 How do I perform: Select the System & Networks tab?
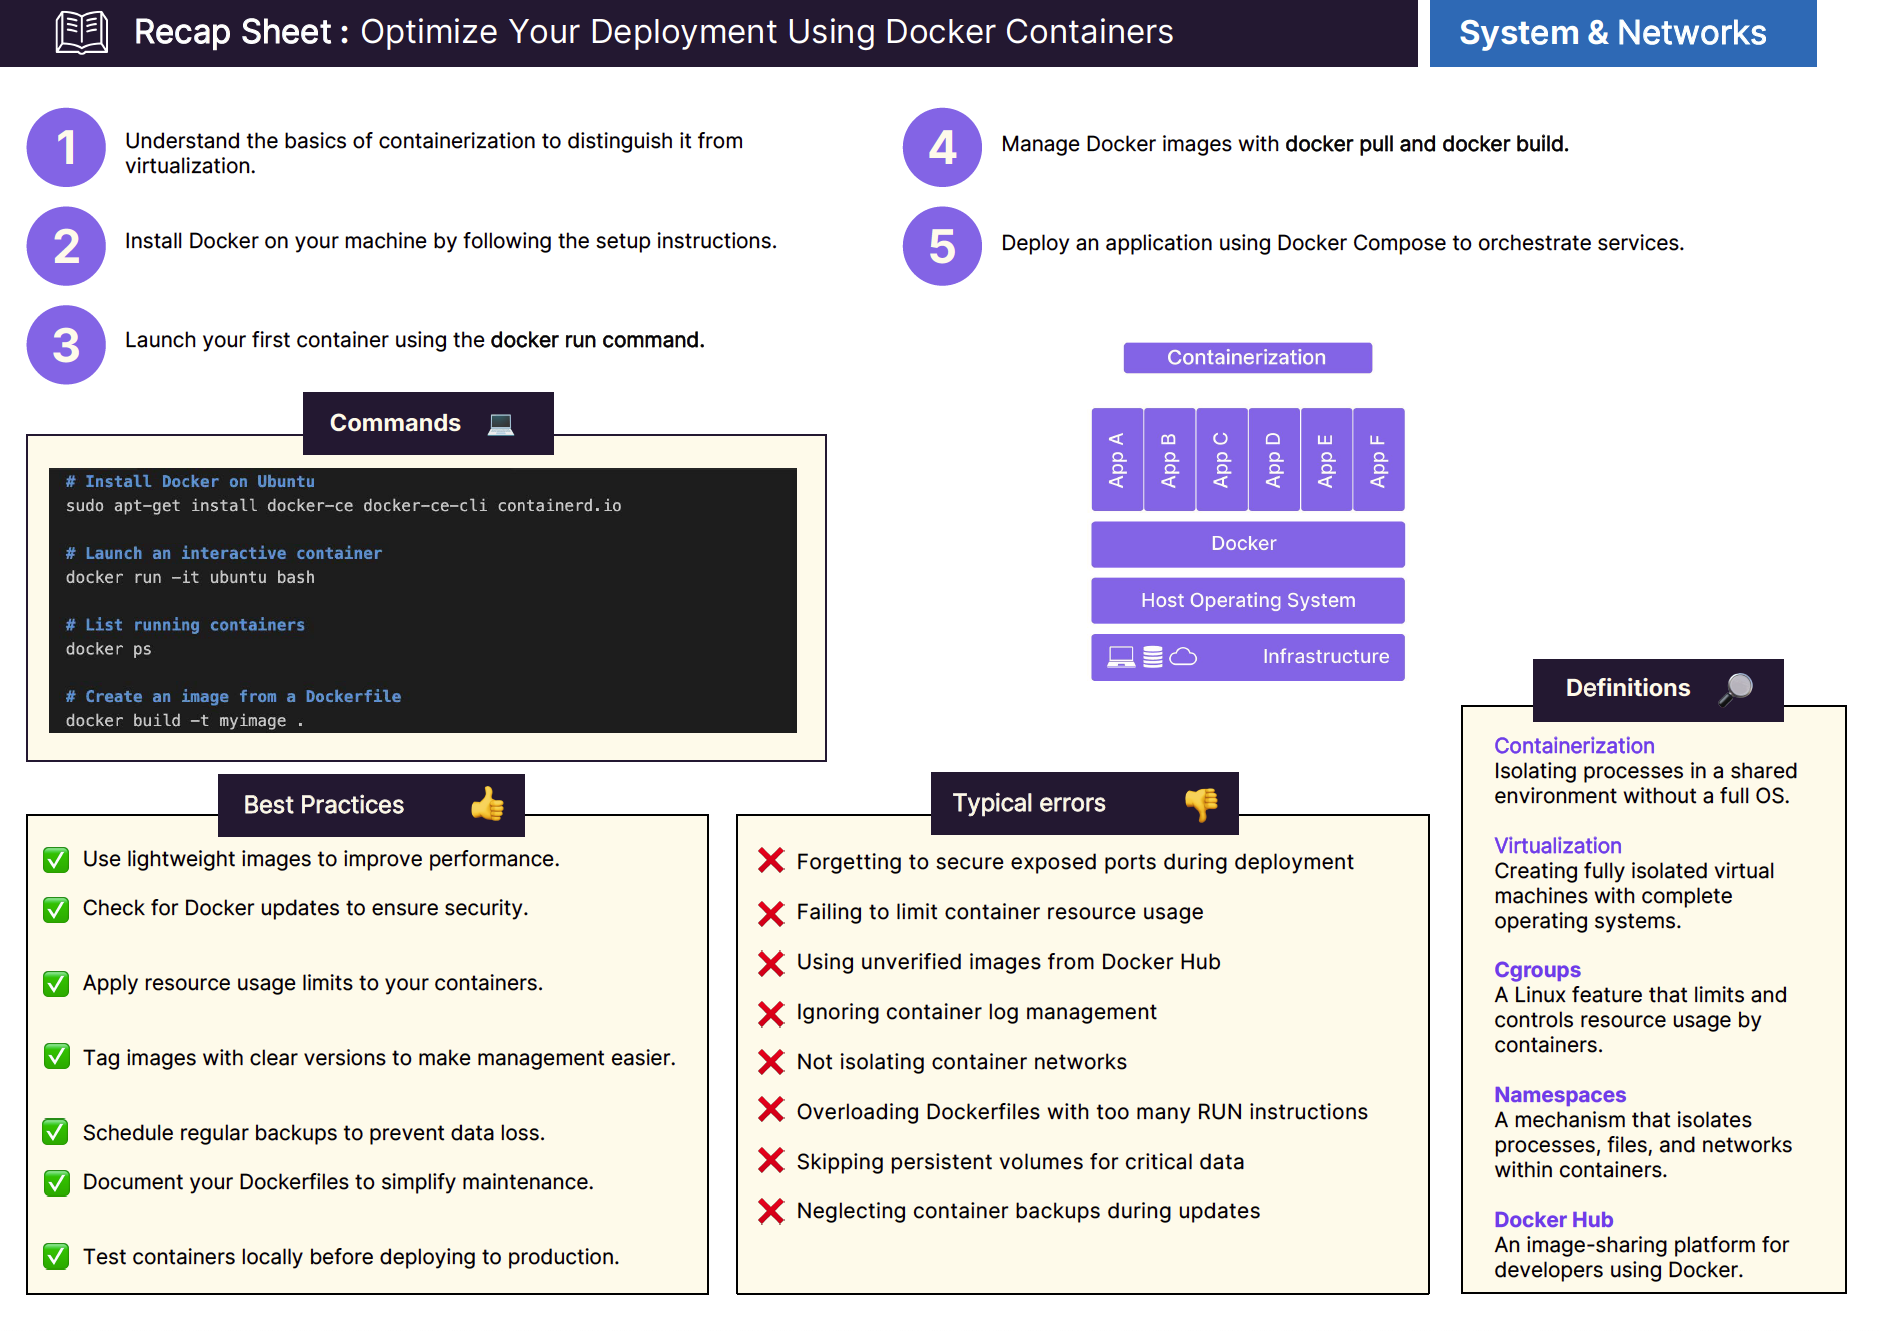1622,33
